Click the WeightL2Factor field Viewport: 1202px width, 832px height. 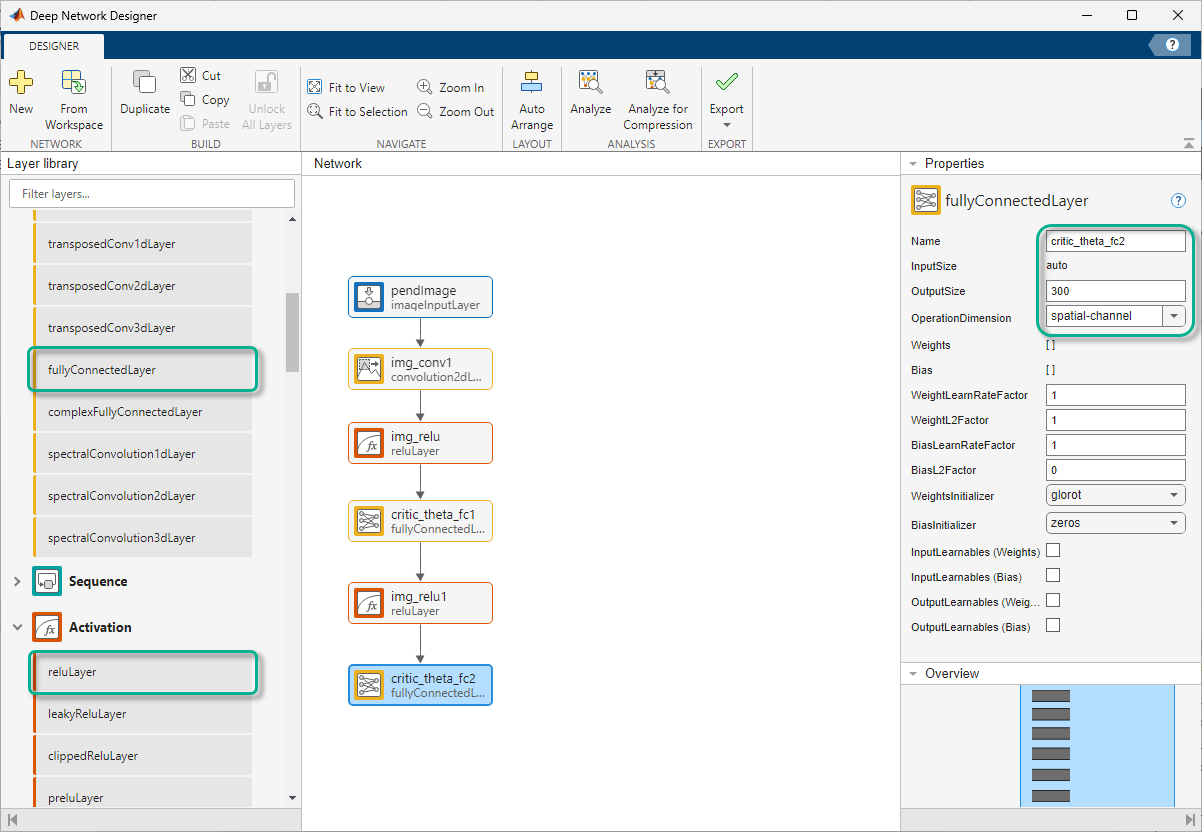pyautogui.click(x=1116, y=420)
